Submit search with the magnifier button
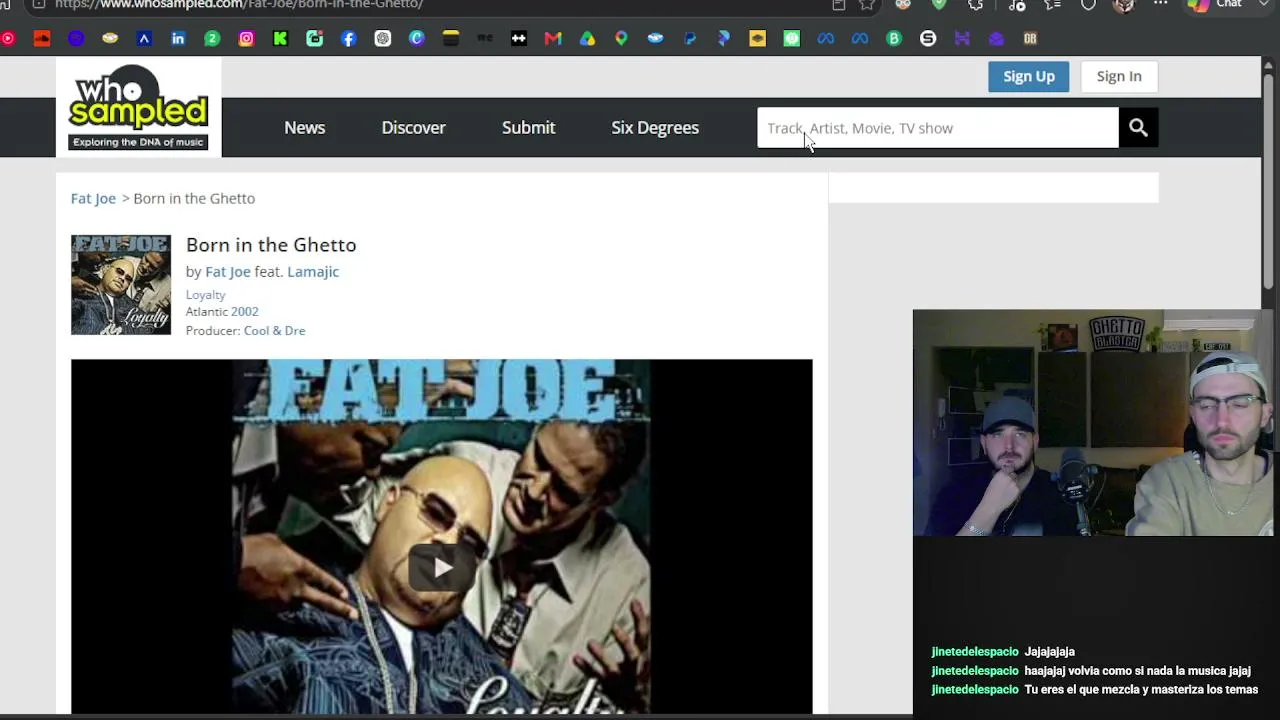The width and height of the screenshot is (1280, 720). click(x=1138, y=127)
